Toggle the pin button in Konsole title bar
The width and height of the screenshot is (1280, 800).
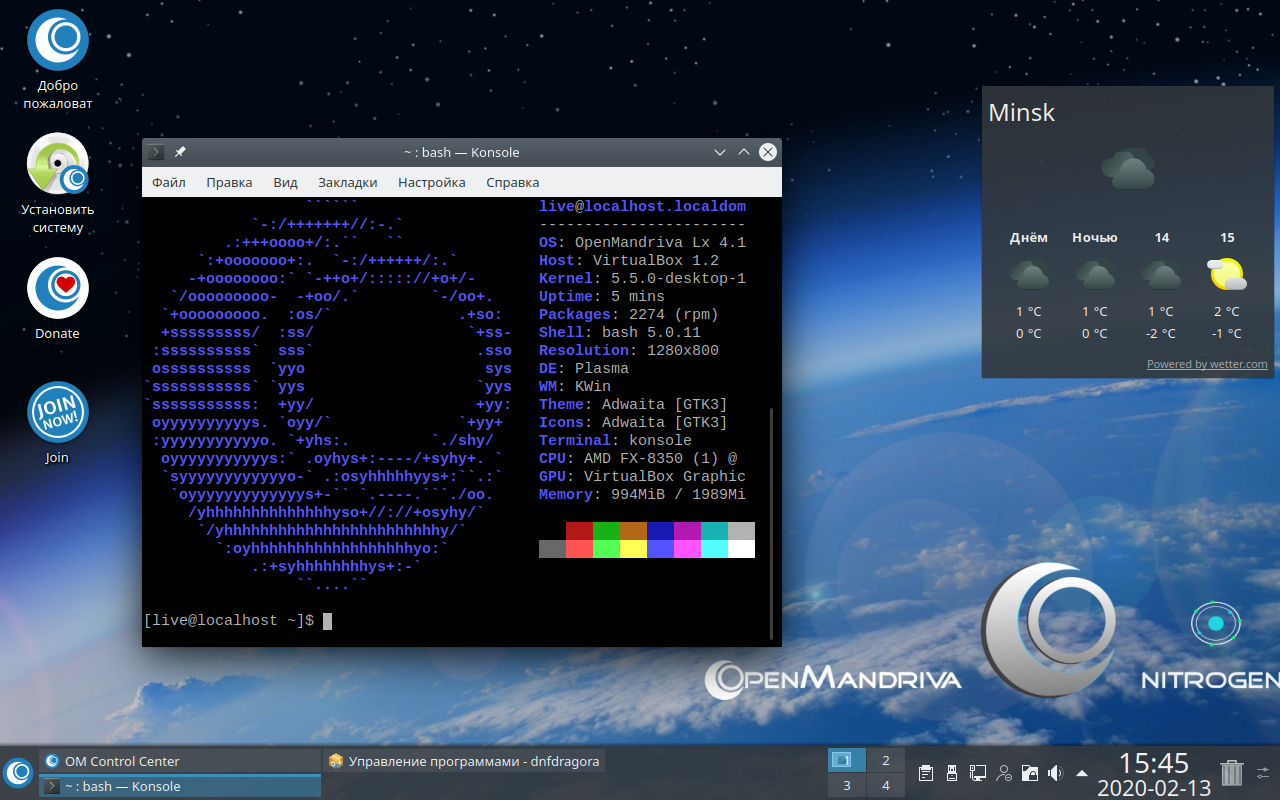point(180,152)
